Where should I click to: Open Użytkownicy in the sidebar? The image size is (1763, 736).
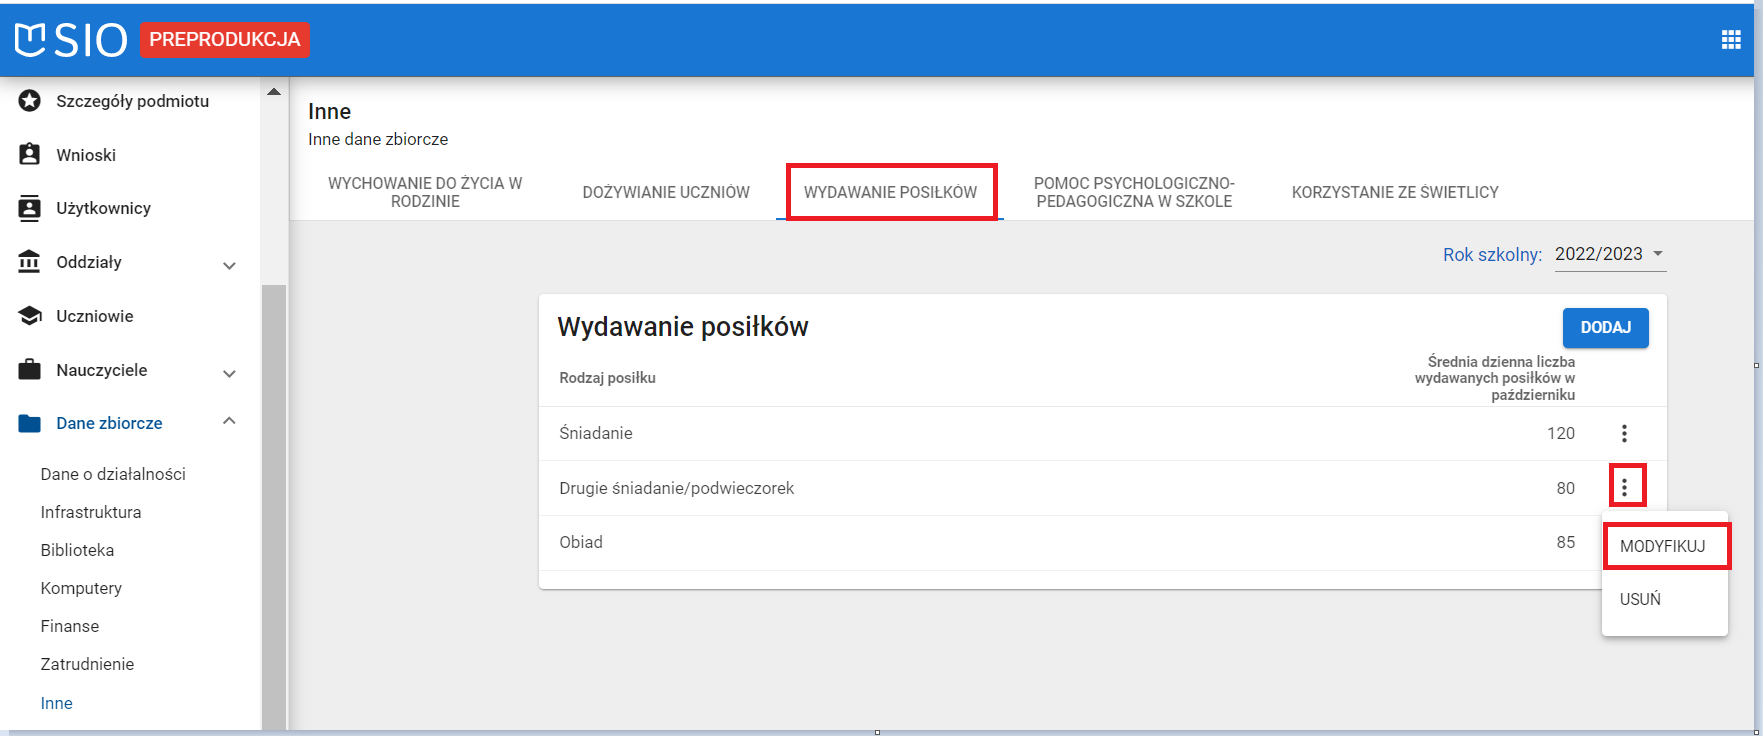pyautogui.click(x=104, y=208)
